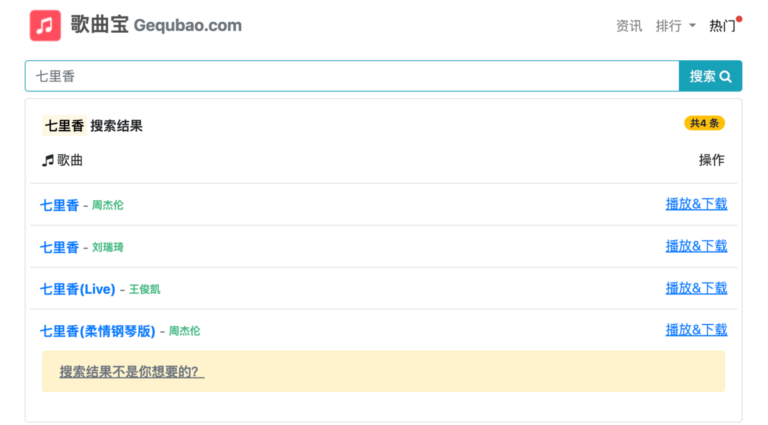768x425 pixels.
Task: Click the Gequbao music note logo
Action: [x=45, y=25]
